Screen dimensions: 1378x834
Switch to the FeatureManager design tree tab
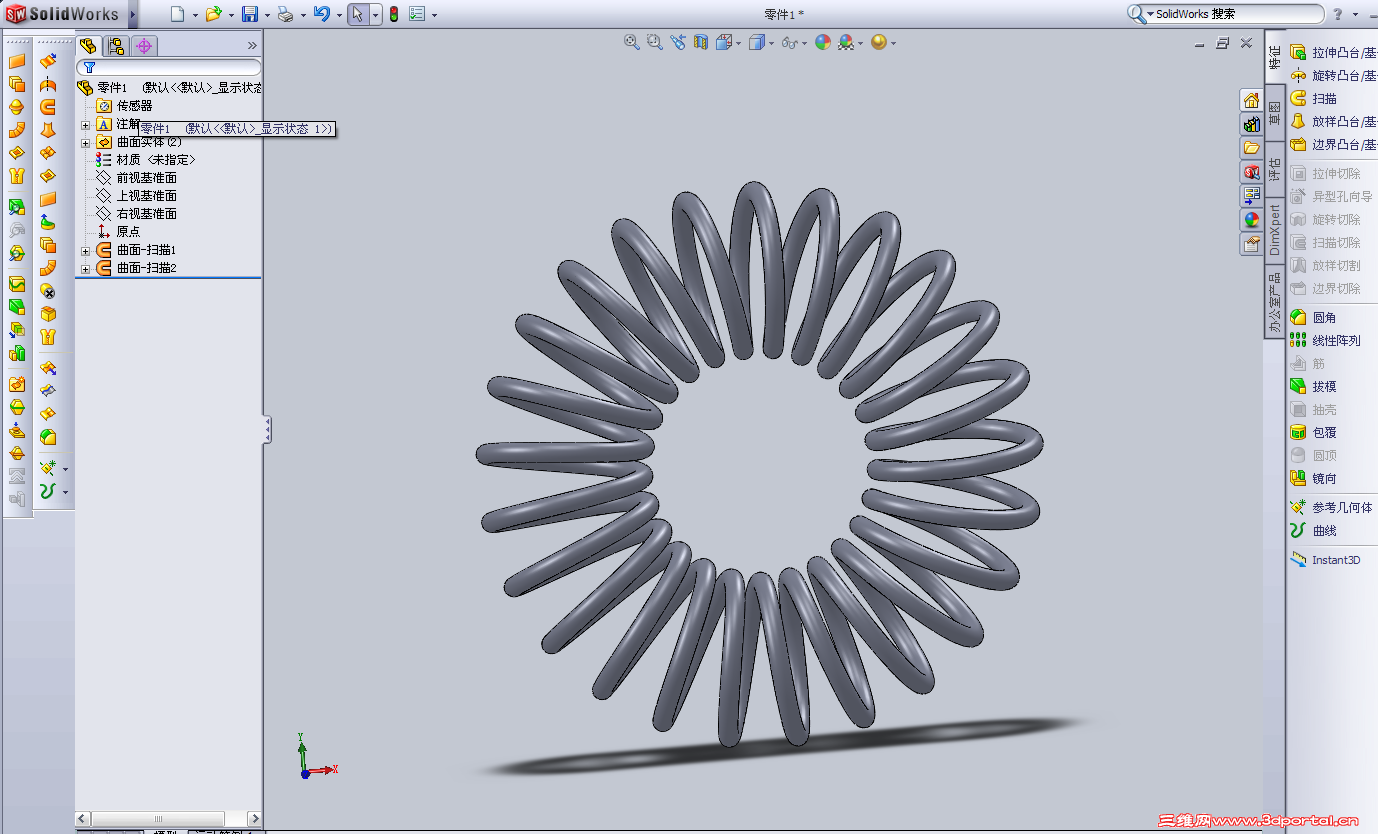click(89, 46)
